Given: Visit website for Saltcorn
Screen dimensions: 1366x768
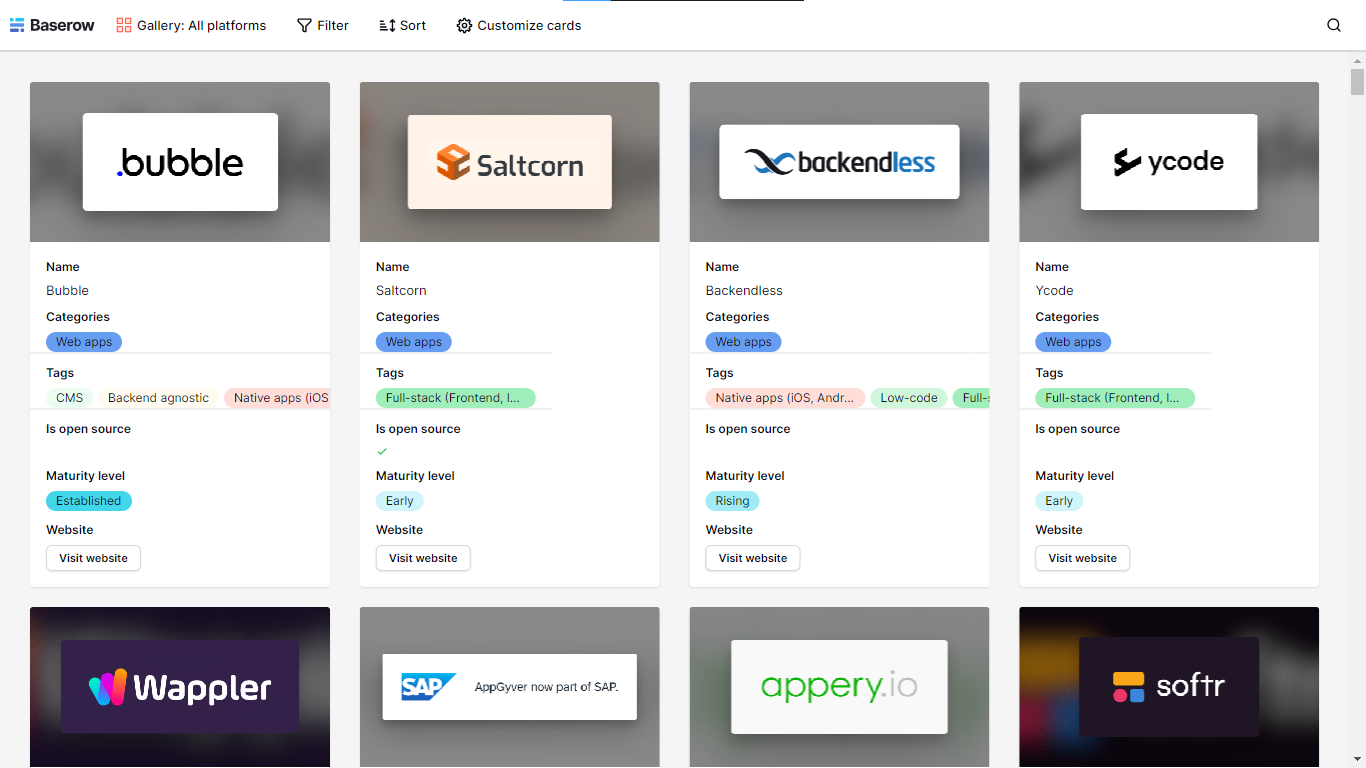Looking at the screenshot, I should coord(423,558).
